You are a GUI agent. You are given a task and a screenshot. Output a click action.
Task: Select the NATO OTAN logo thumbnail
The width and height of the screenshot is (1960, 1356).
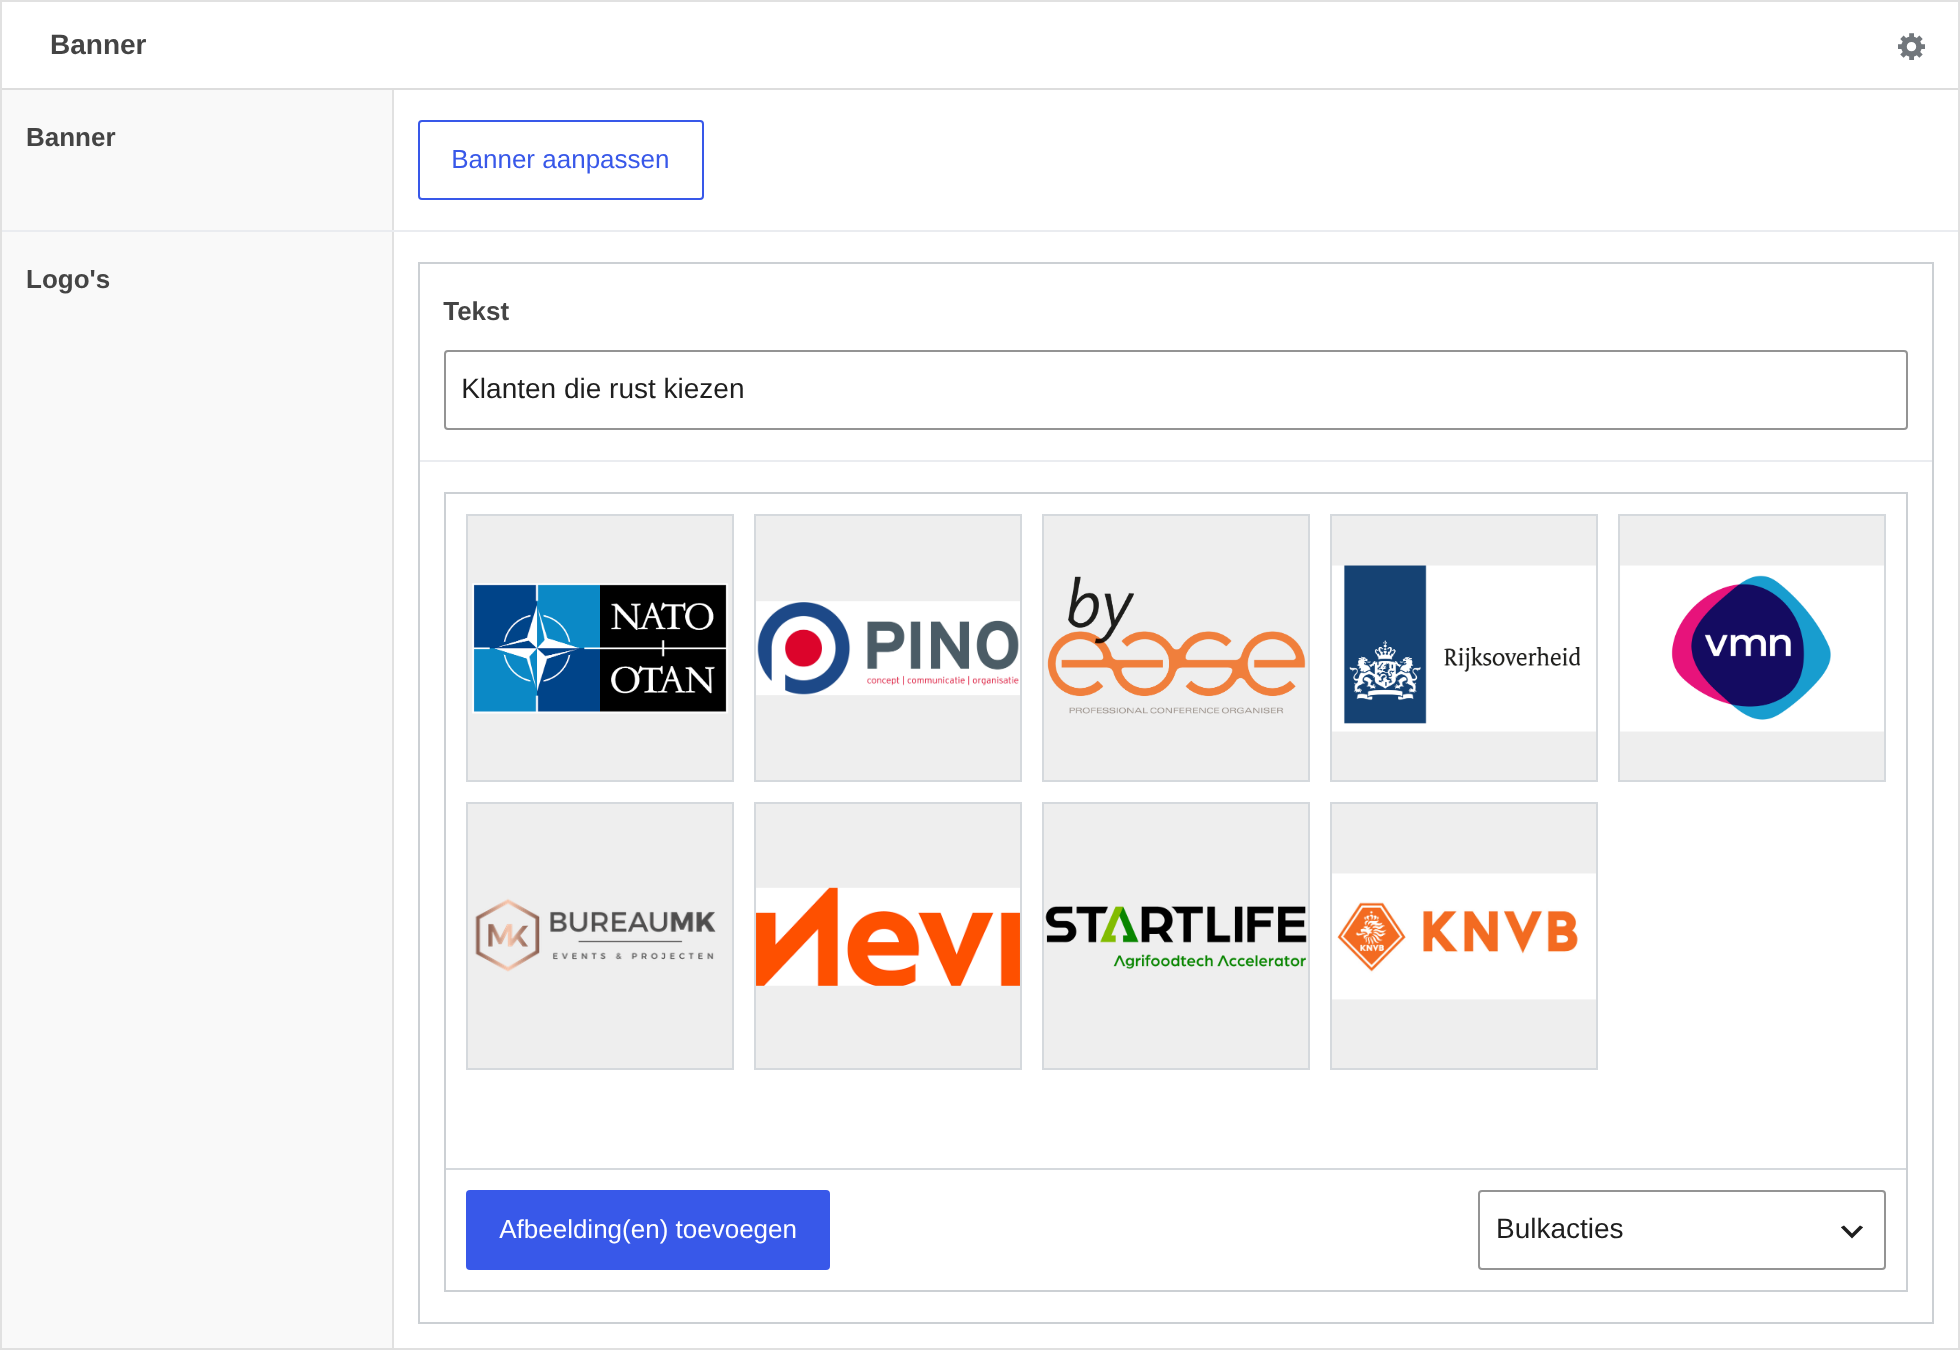[600, 648]
